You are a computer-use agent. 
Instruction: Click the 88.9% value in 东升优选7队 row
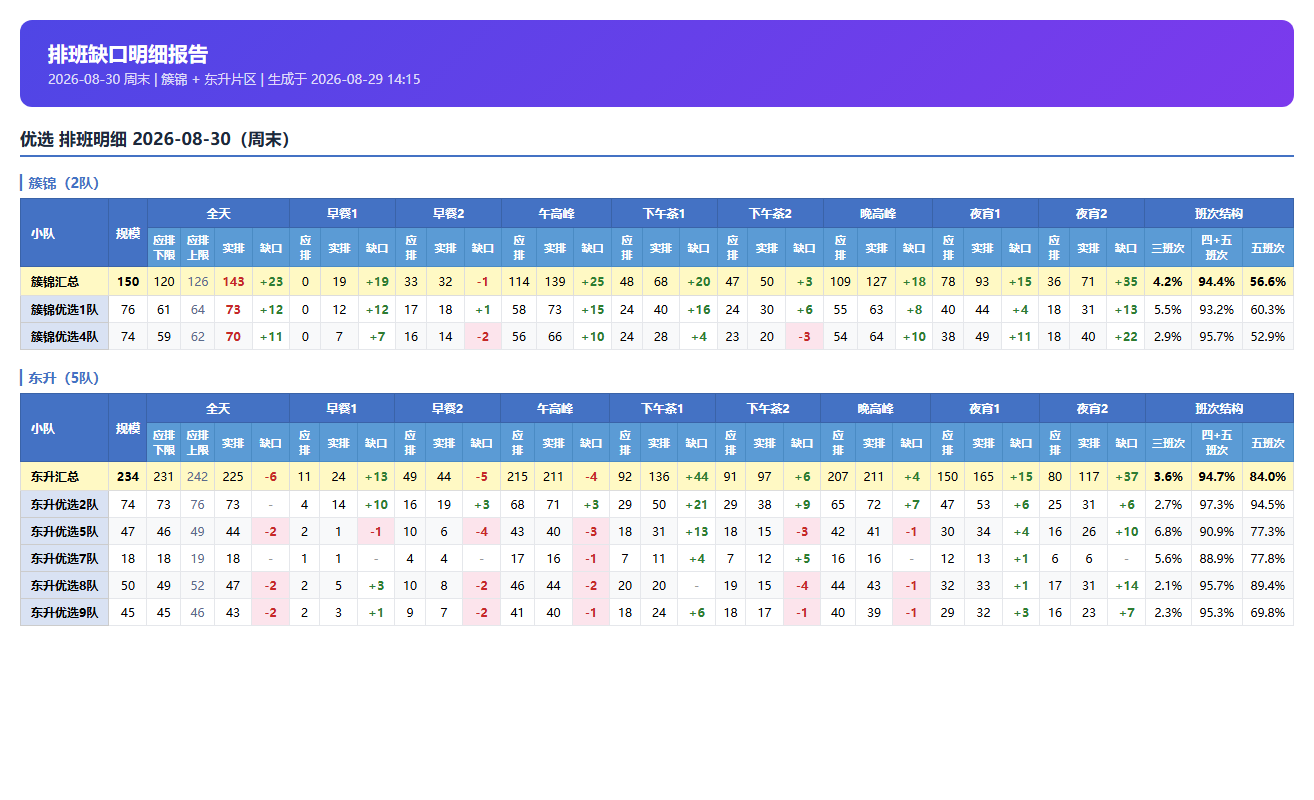(x=1217, y=559)
